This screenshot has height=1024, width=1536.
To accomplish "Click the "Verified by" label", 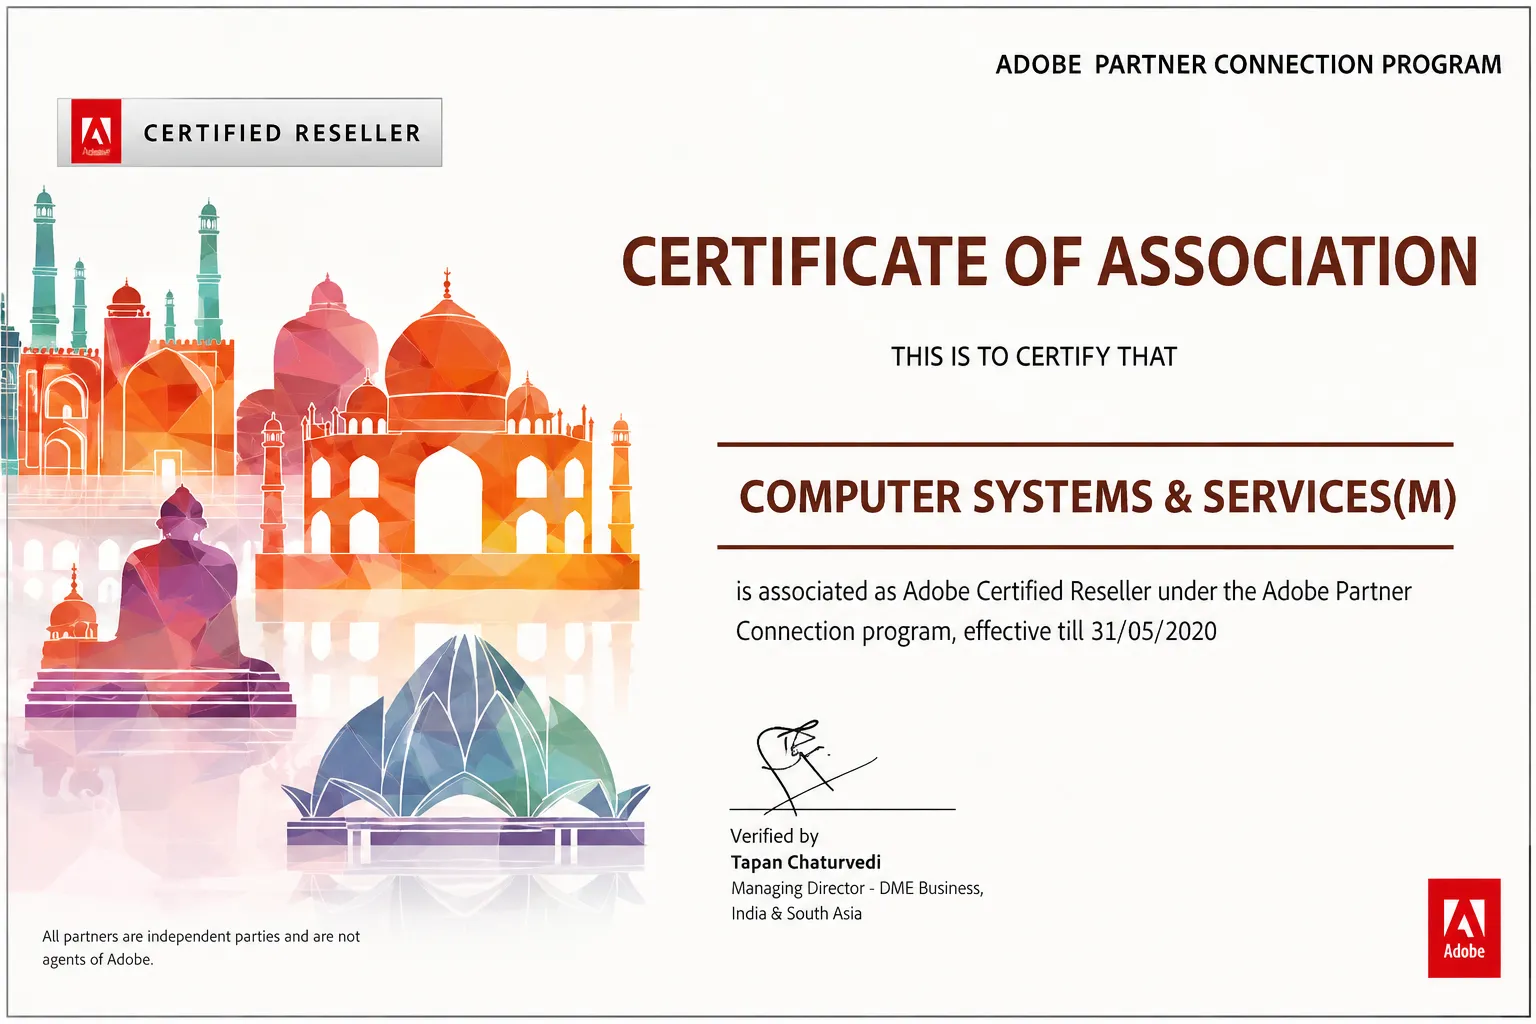I will pos(774,836).
